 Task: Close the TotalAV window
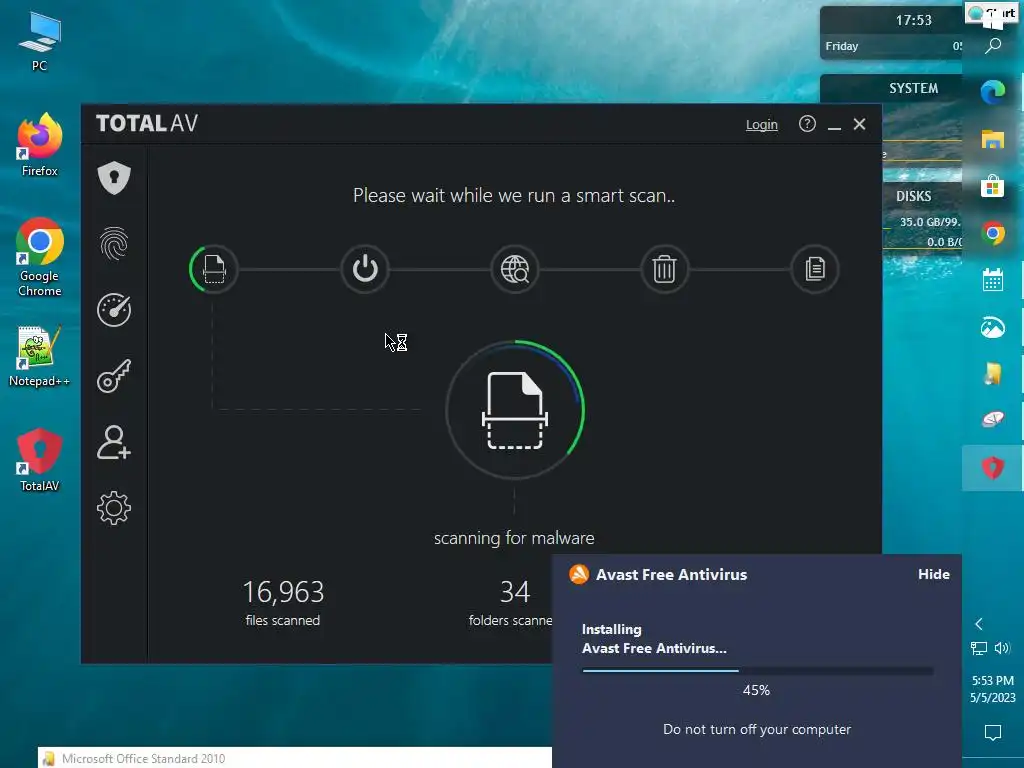pos(859,124)
